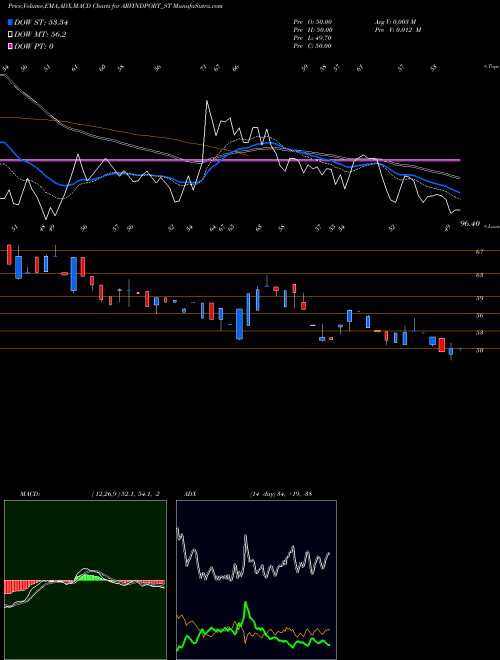Click the ADX (14 day) parameter values
Image resolution: width=500 pixels, height=660 pixels.
click(281, 494)
